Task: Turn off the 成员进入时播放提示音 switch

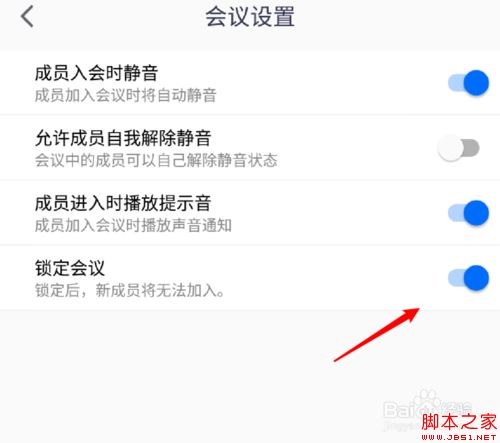Action: pyautogui.click(x=468, y=213)
